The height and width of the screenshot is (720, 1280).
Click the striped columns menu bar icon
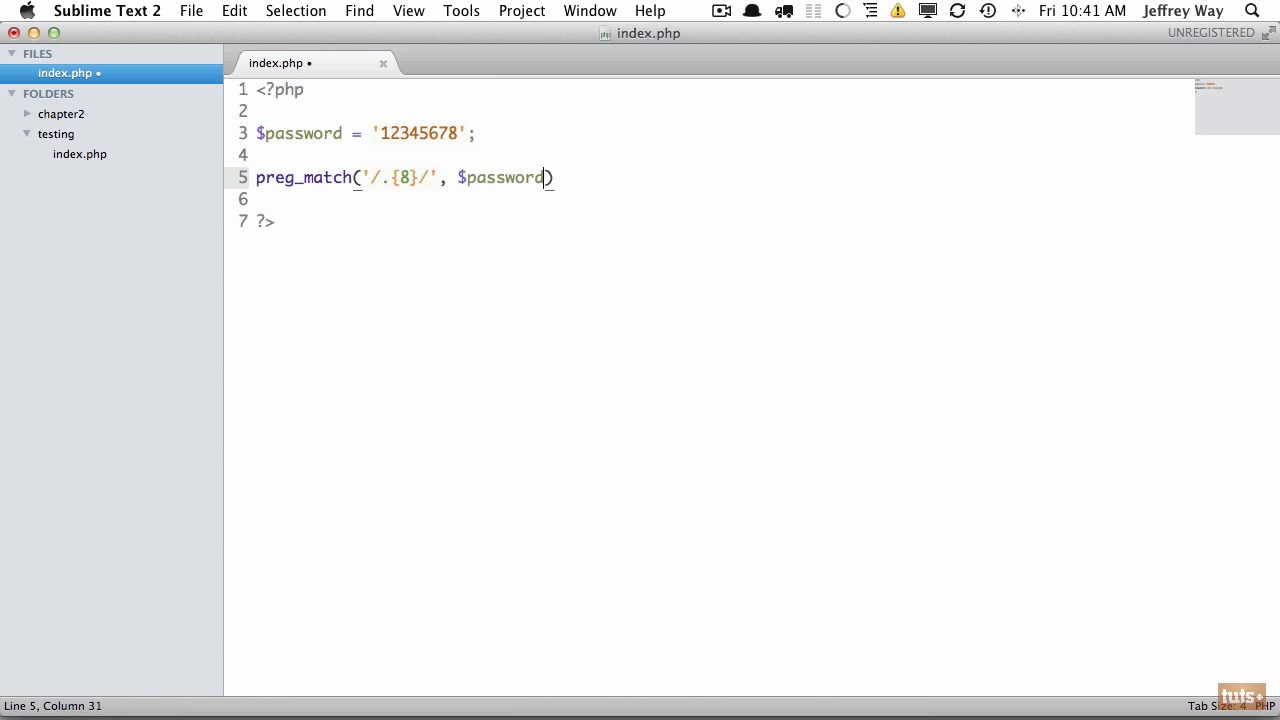(x=813, y=11)
